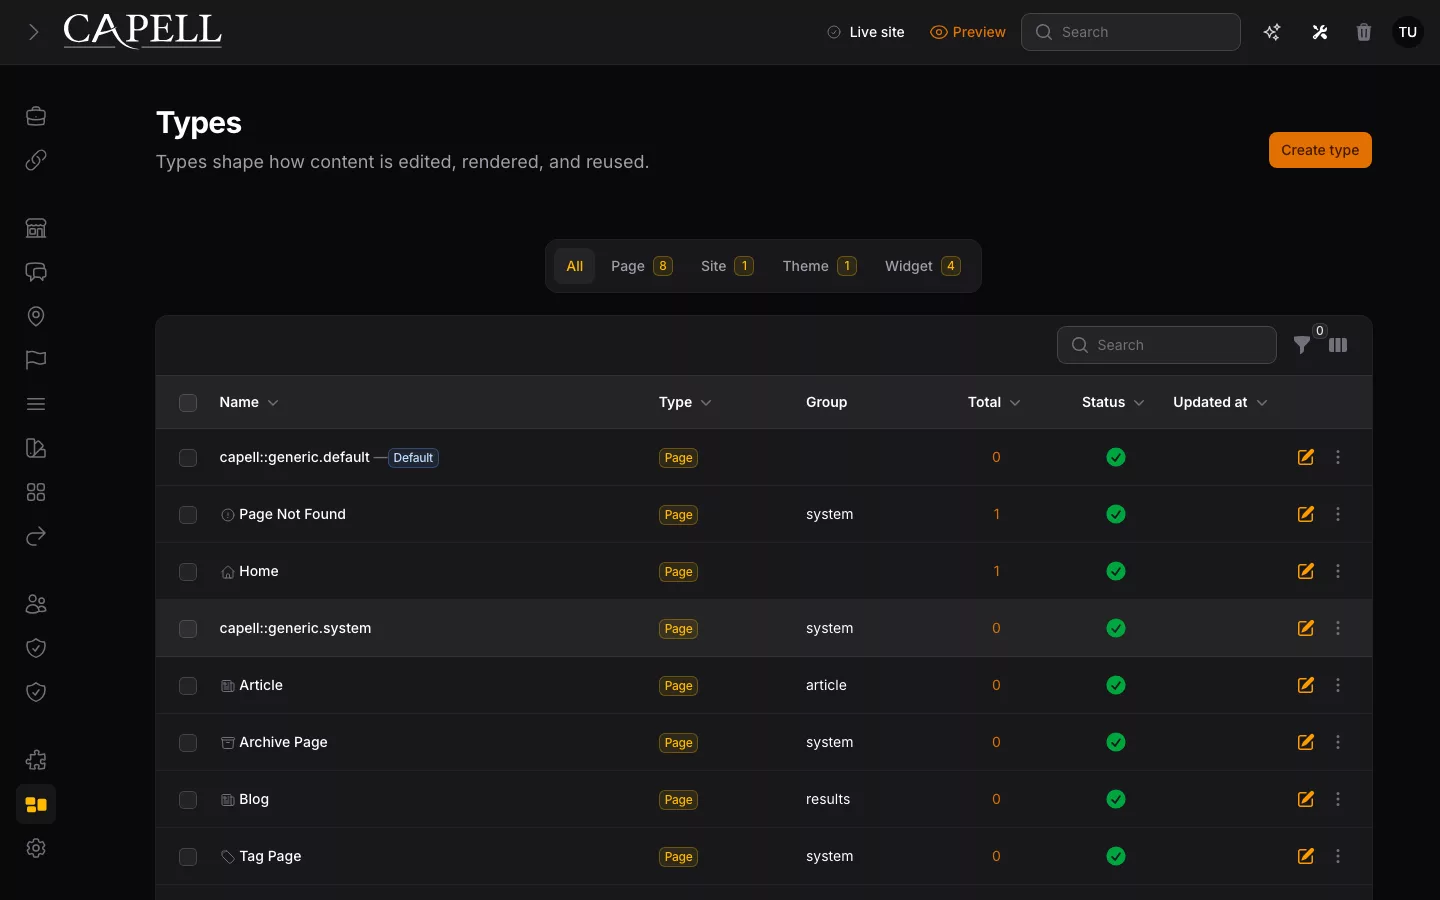This screenshot has height=900, width=1440.
Task: Switch to the Widget tab
Action: click(923, 266)
